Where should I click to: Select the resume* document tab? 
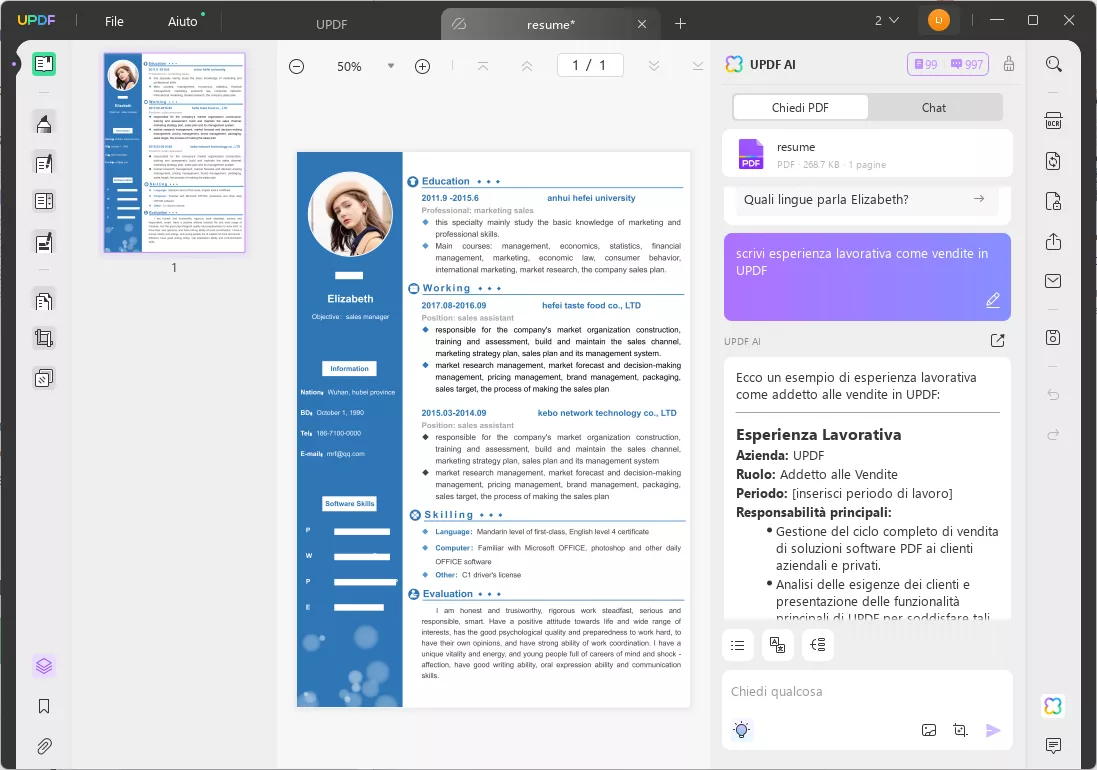[551, 24]
